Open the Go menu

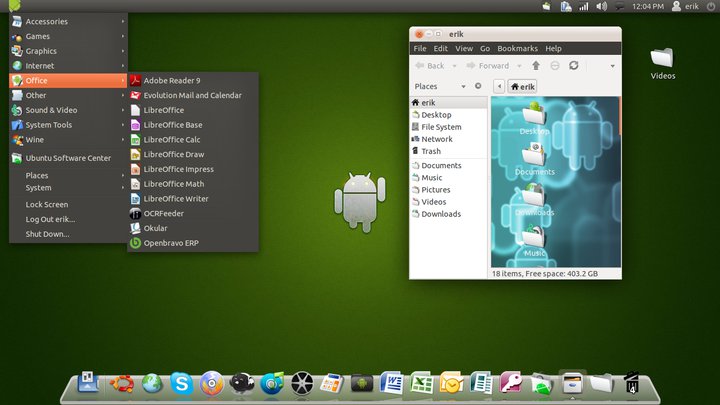(485, 48)
